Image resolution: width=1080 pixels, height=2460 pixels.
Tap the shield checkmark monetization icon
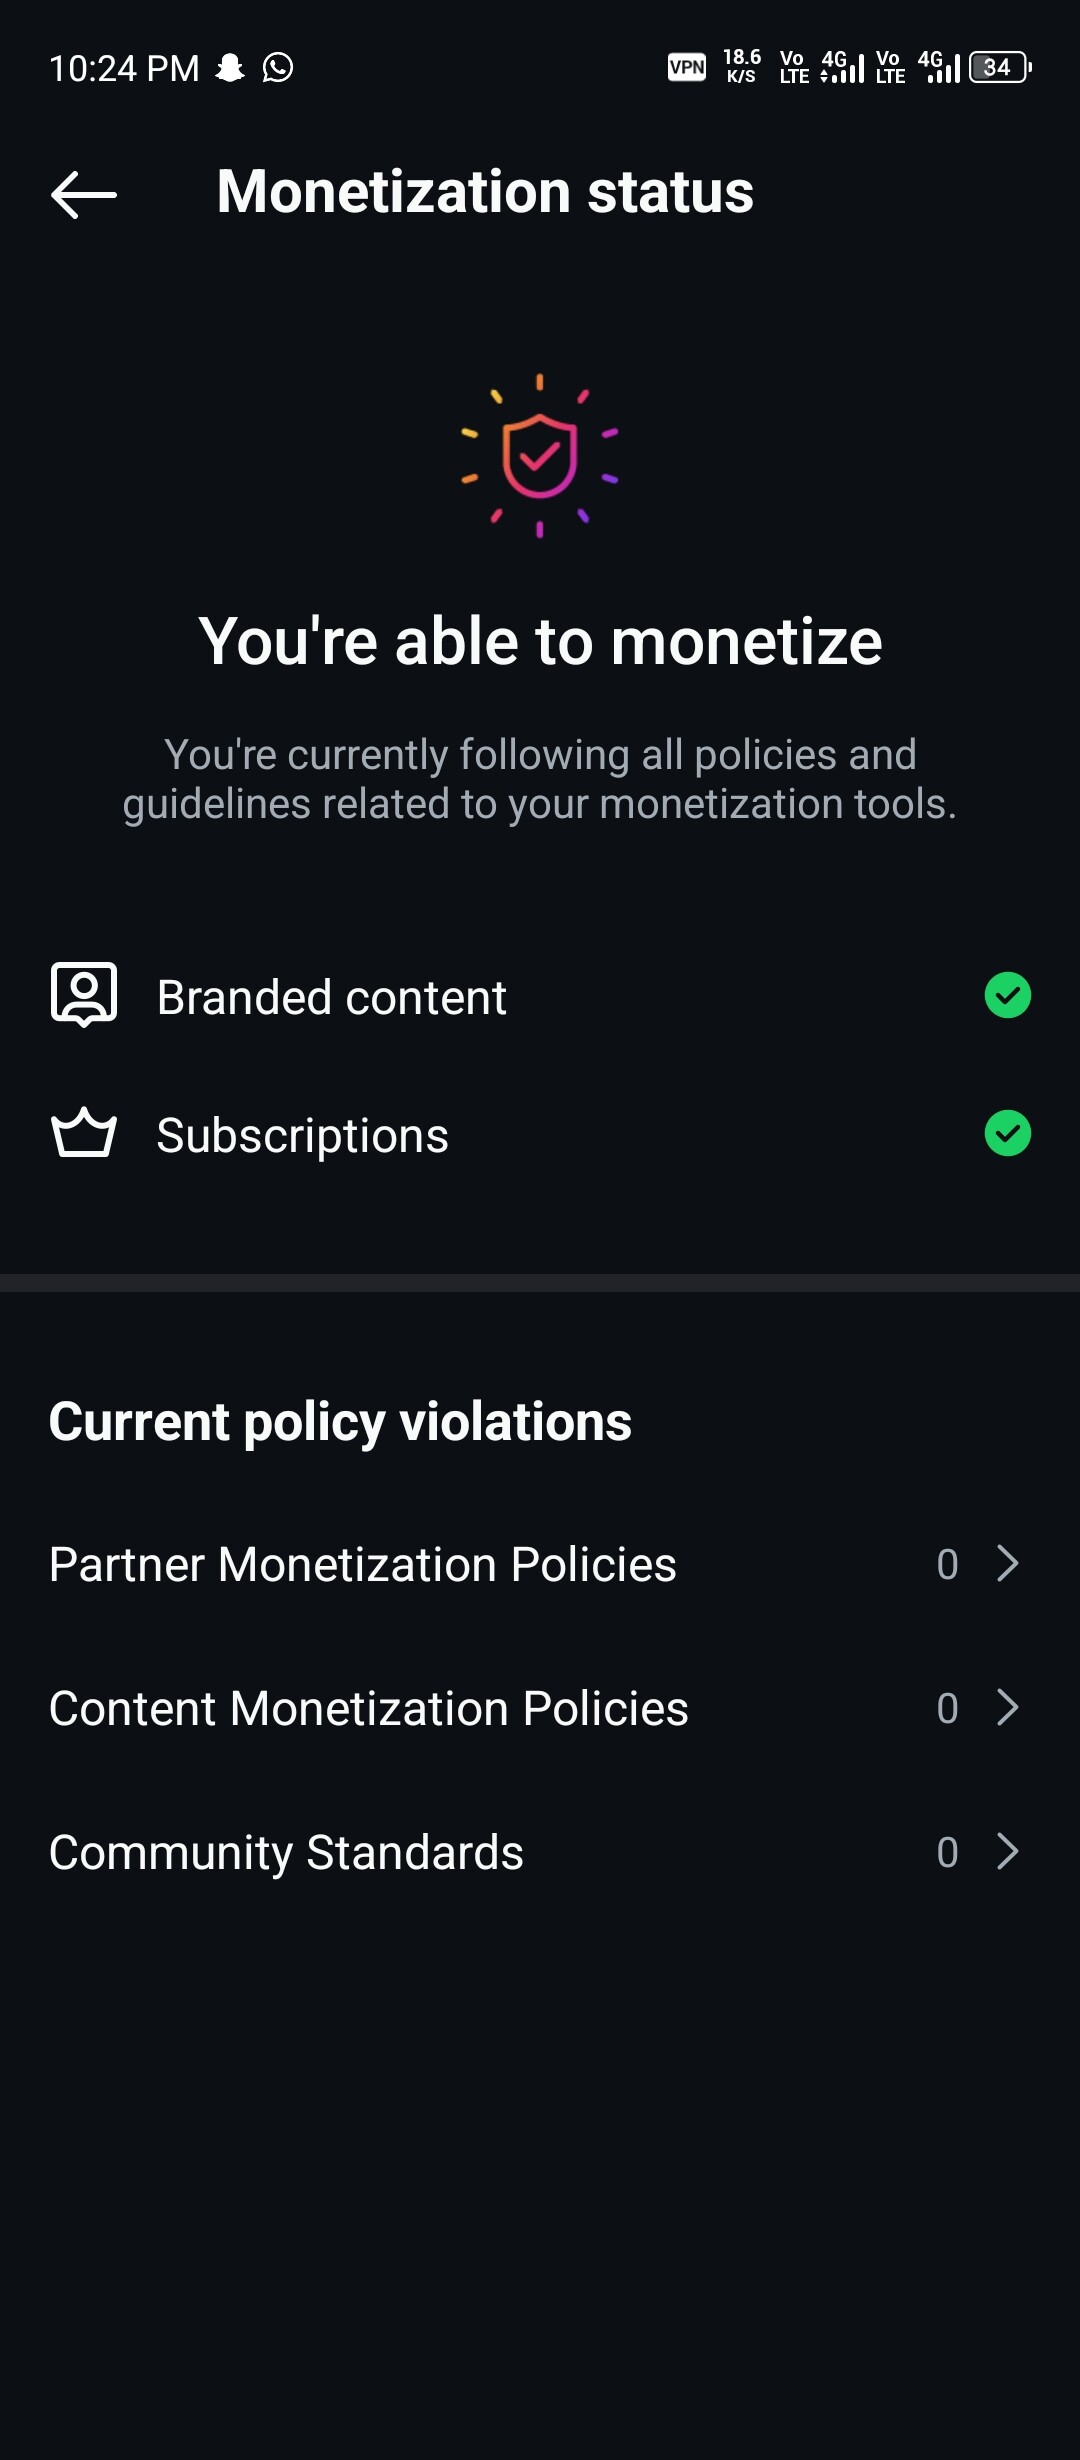[540, 456]
